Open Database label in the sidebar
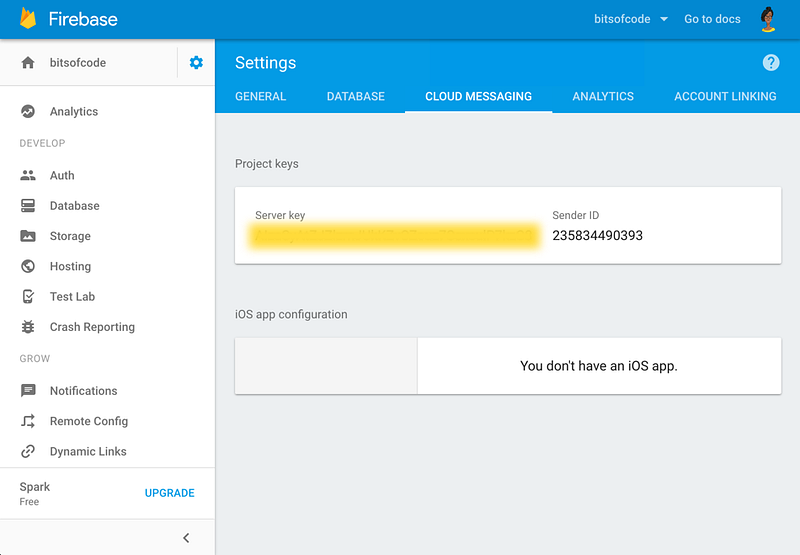800x555 pixels. pyautogui.click(x=74, y=206)
